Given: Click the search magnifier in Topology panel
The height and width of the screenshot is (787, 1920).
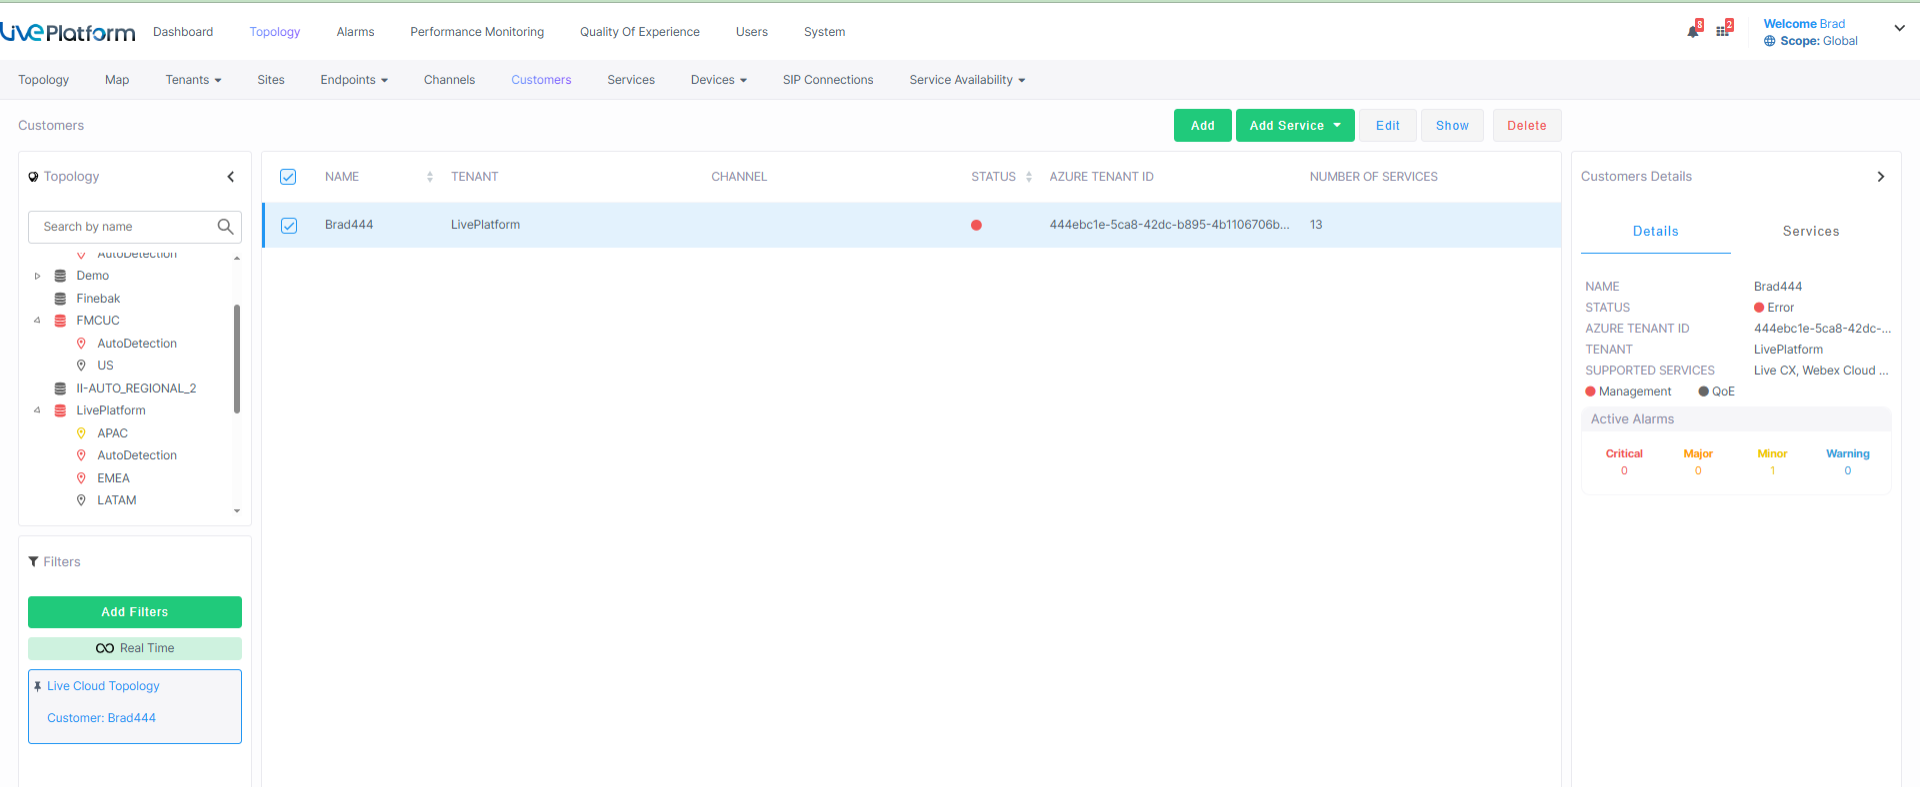Looking at the screenshot, I should pyautogui.click(x=225, y=227).
